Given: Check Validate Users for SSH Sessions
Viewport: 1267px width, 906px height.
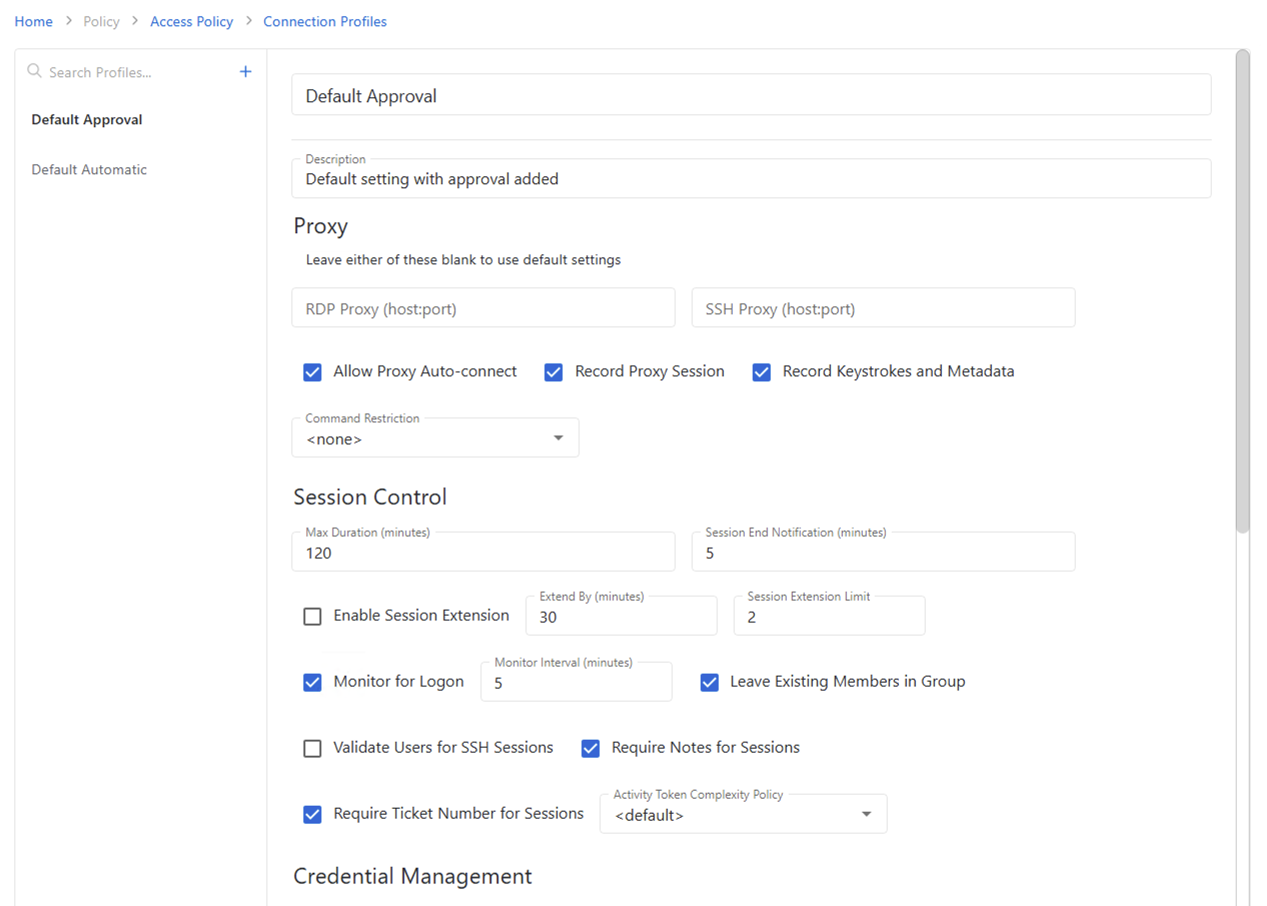Looking at the screenshot, I should (x=312, y=747).
